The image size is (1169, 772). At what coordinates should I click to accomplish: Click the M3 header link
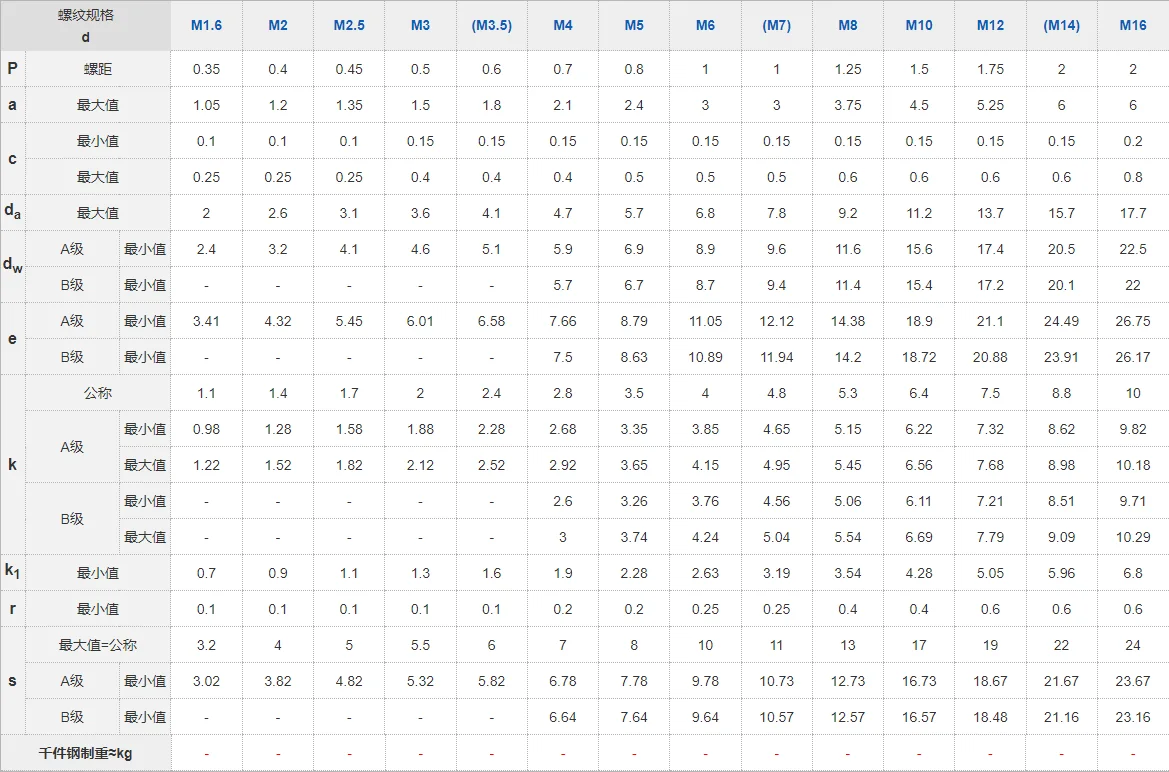tap(420, 25)
